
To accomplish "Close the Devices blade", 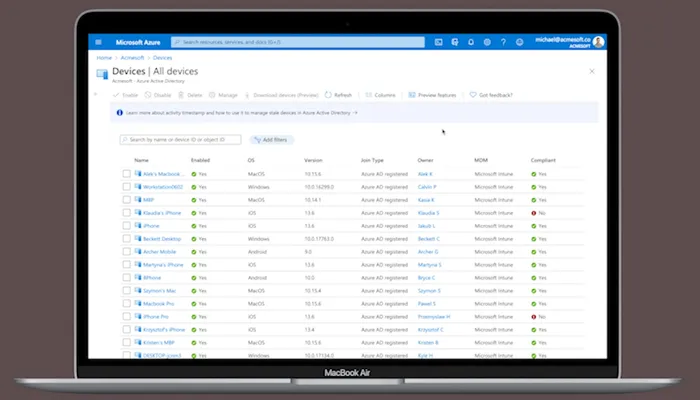I will 592,71.
